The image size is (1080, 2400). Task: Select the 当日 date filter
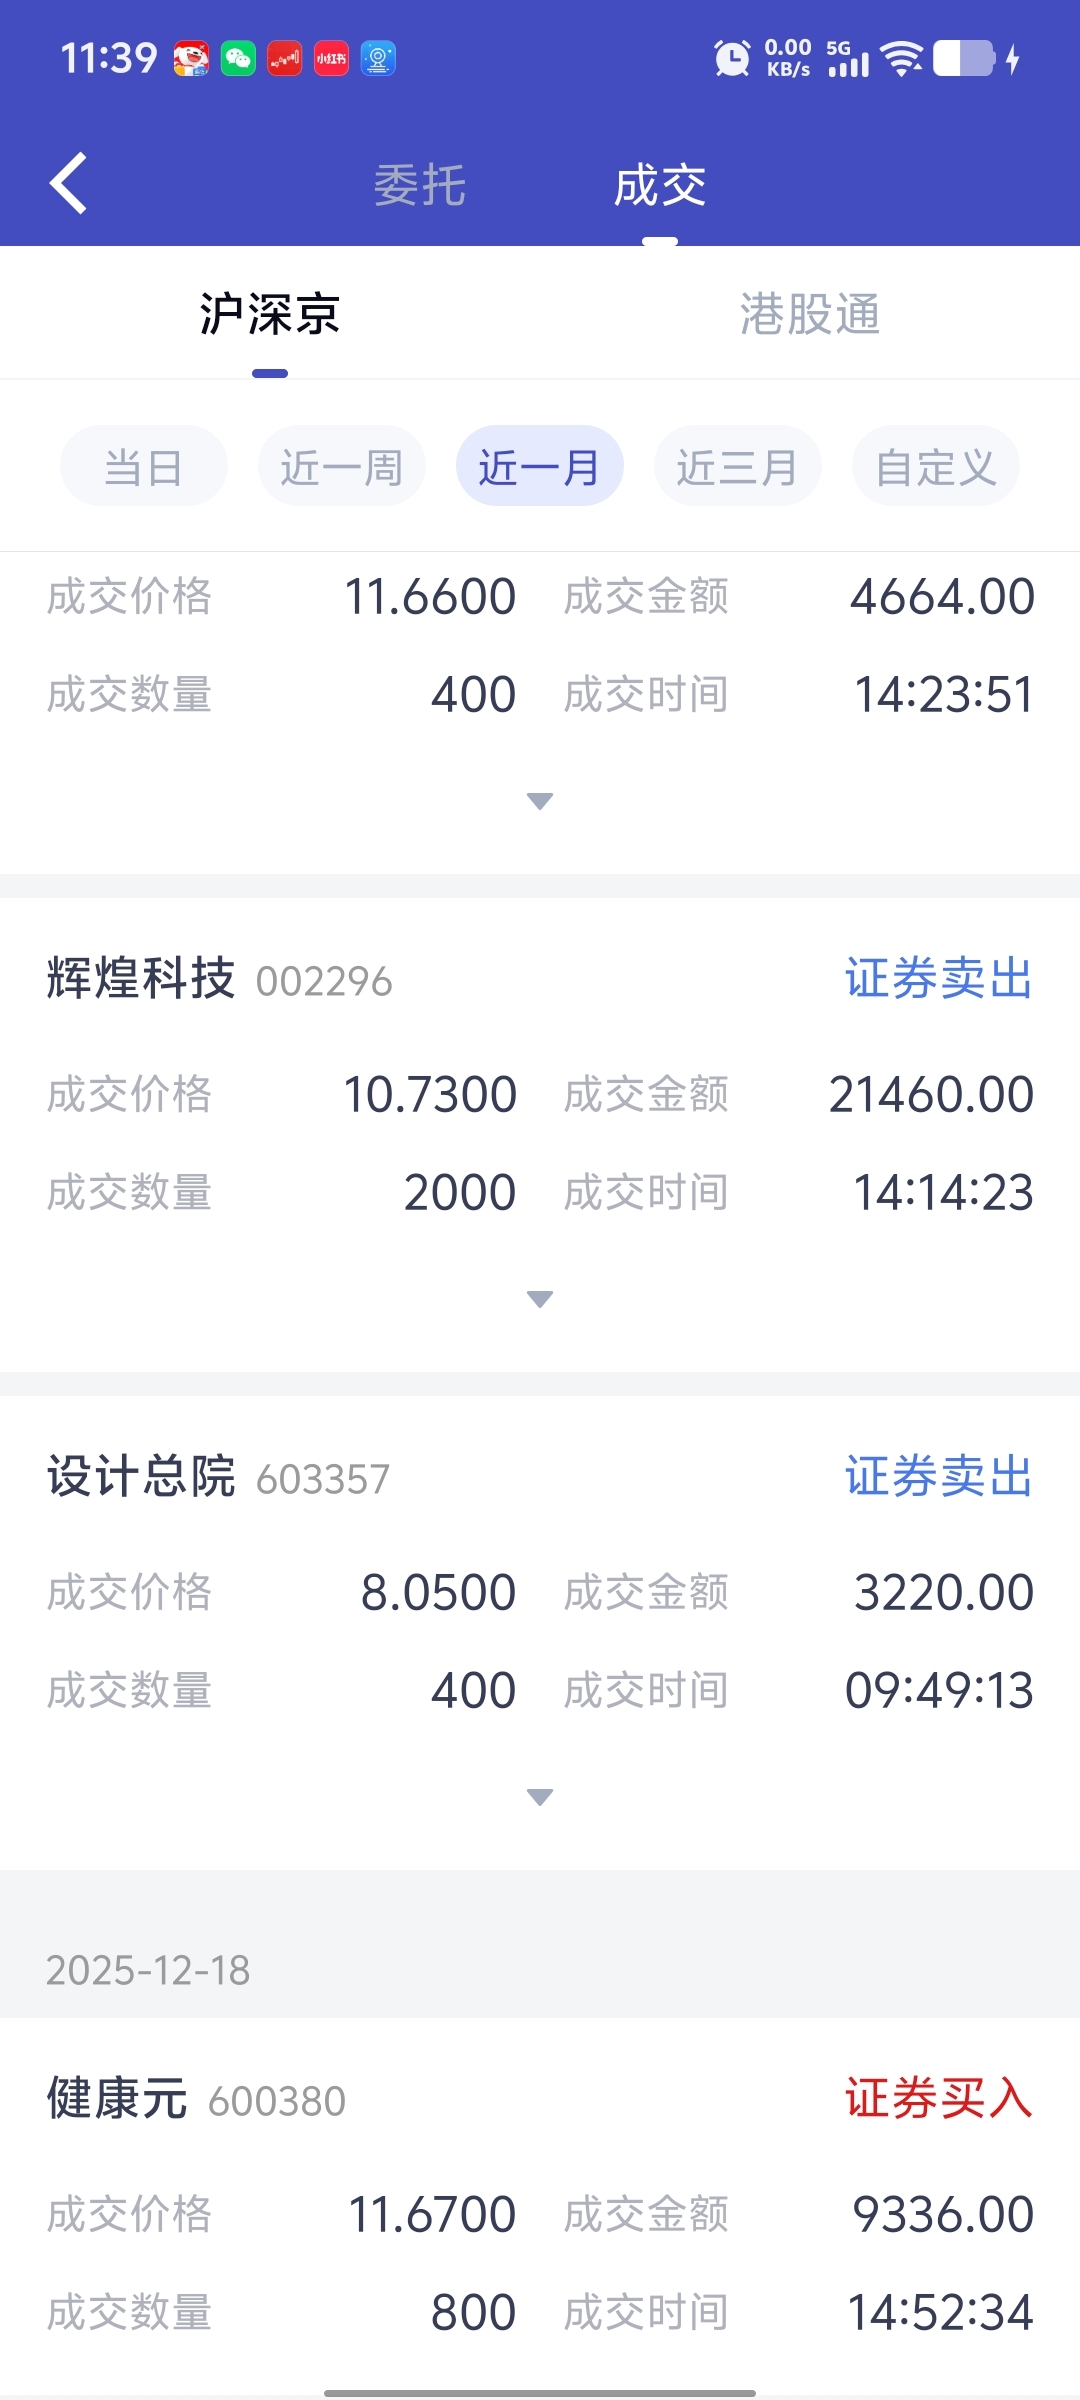(144, 467)
